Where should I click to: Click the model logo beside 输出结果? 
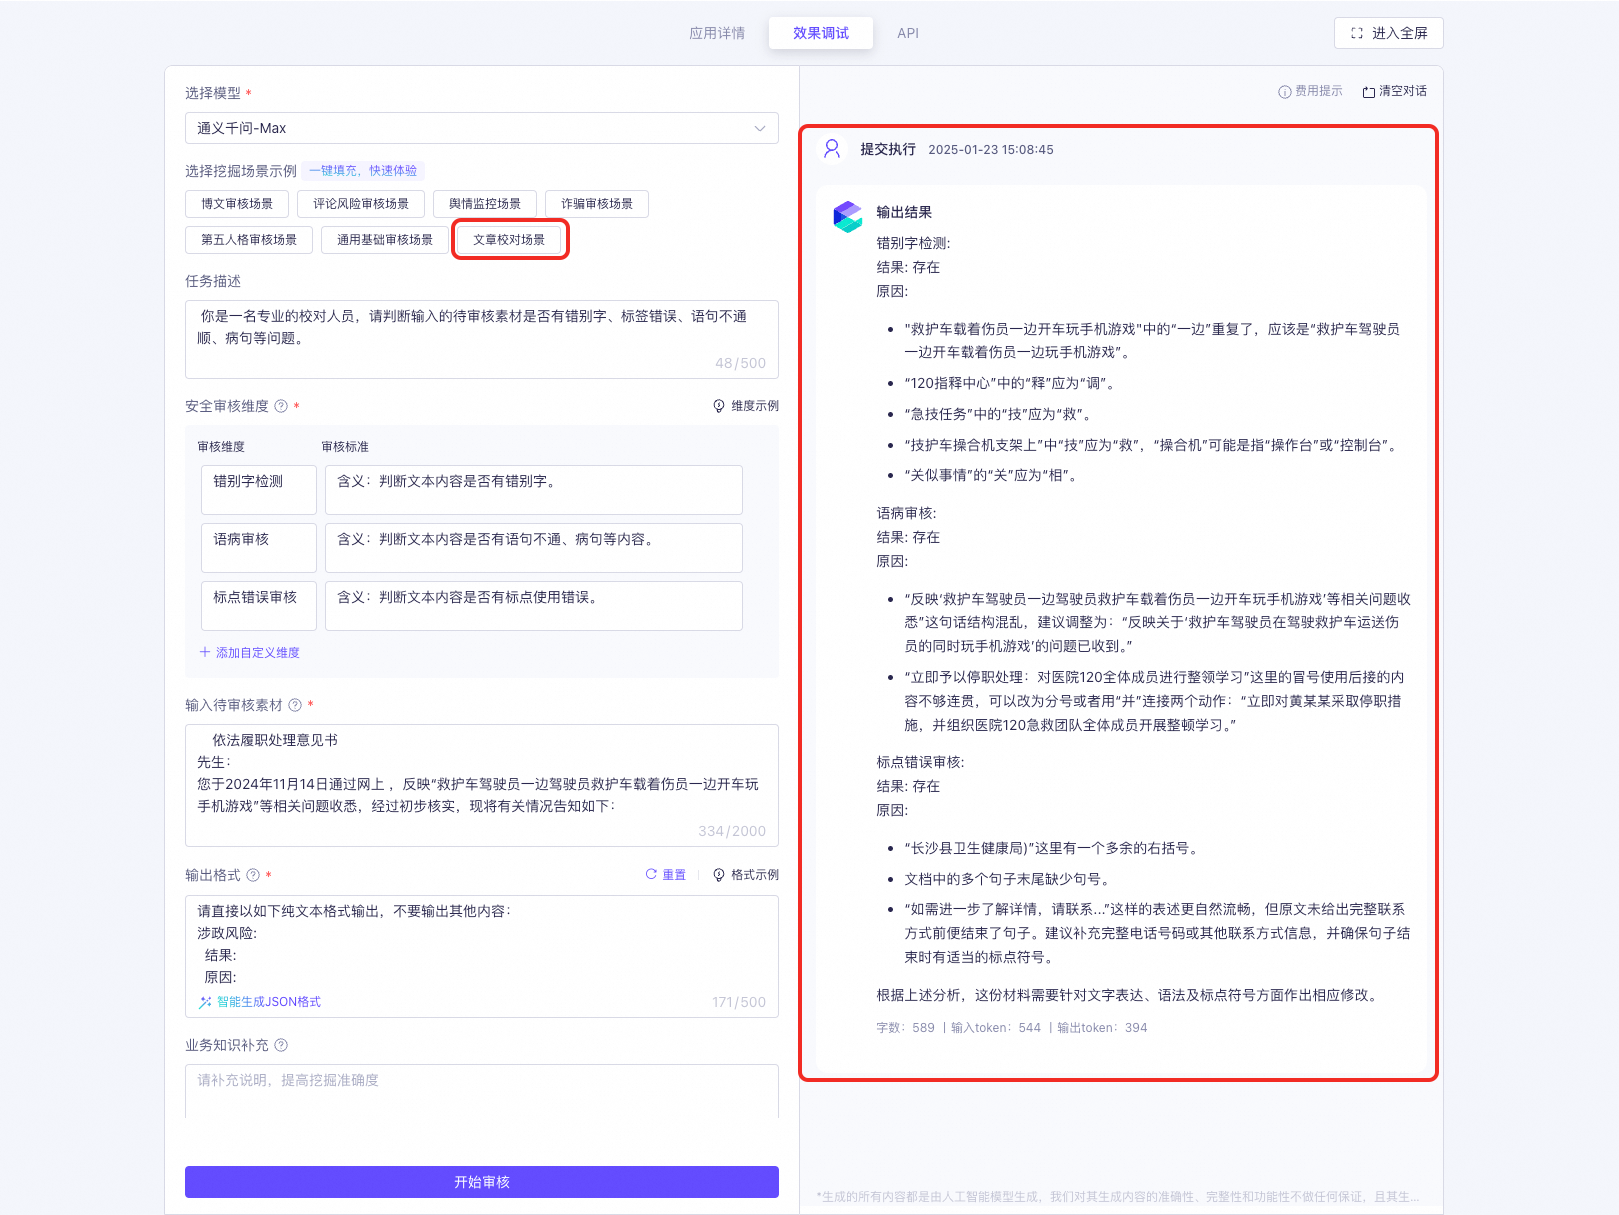848,216
